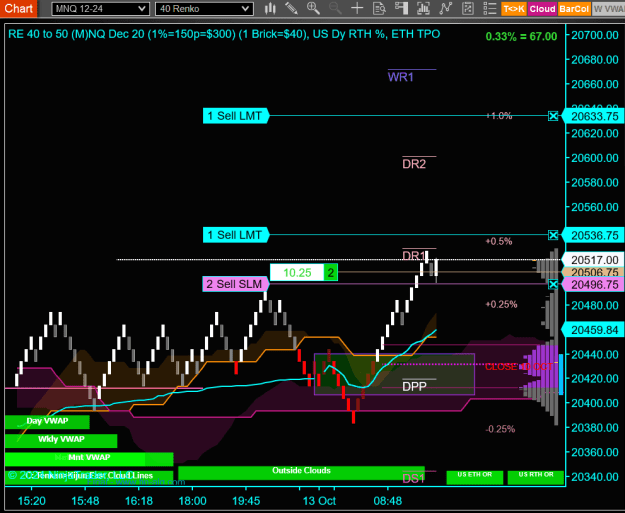This screenshot has height=513, width=625.
Task: Select the lower 1 Sell LMT order flag
Action: 236,235
